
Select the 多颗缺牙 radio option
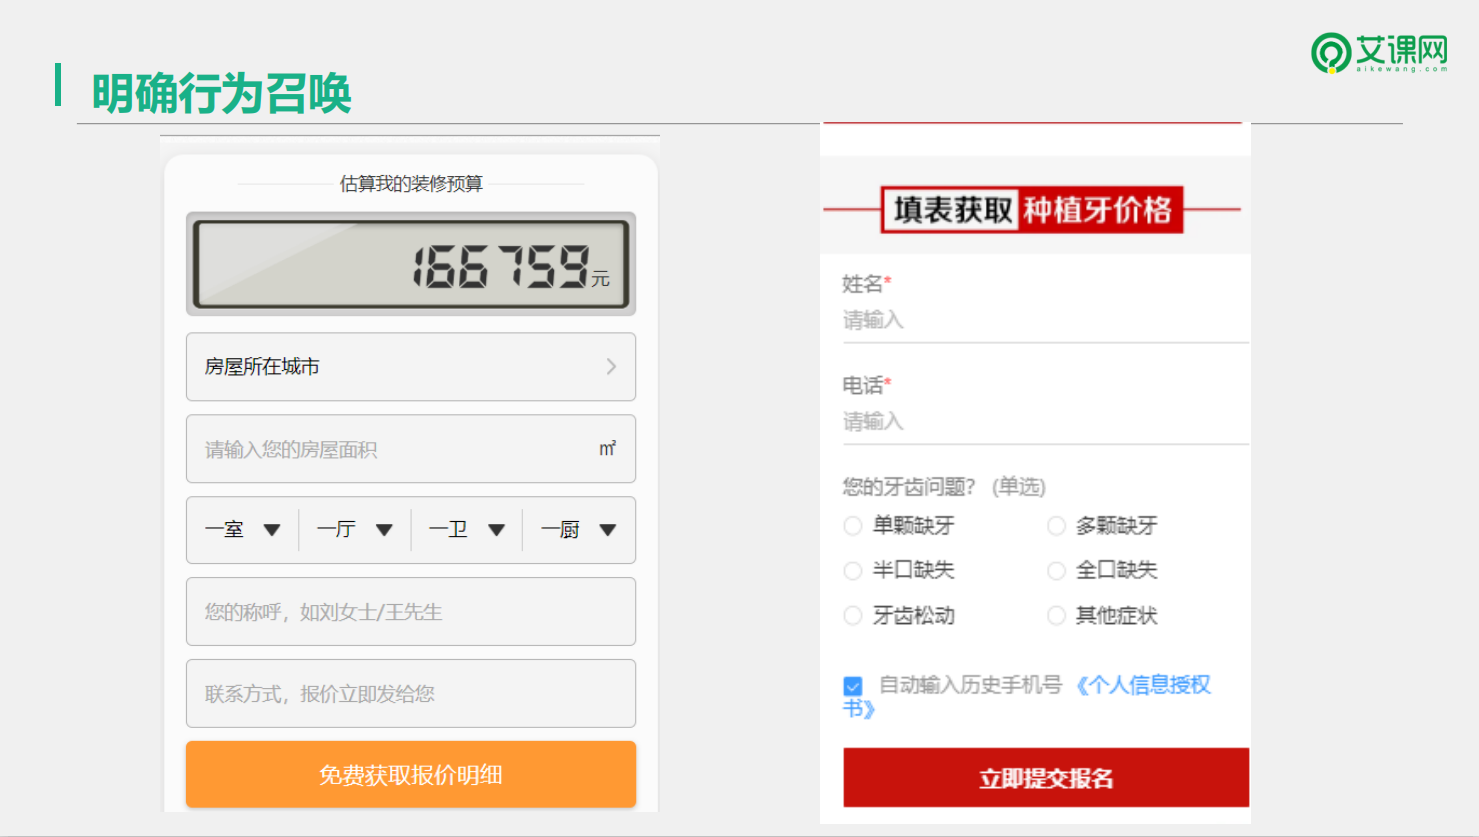coord(1056,526)
